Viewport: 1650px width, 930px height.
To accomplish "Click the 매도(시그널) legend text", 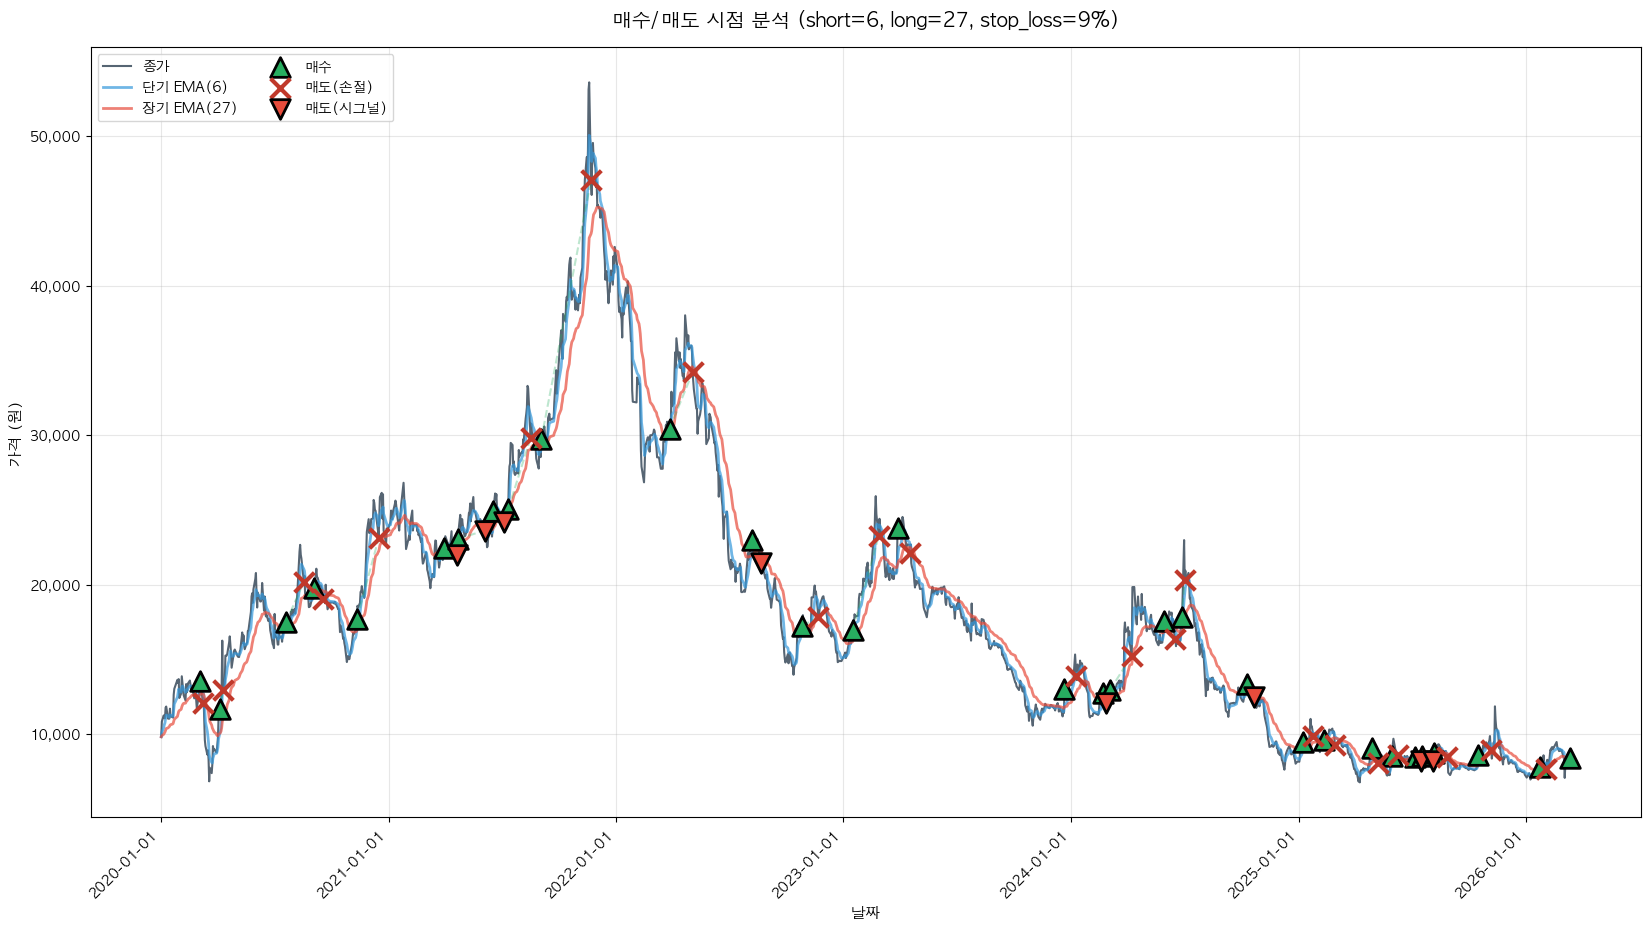I will pyautogui.click(x=345, y=108).
